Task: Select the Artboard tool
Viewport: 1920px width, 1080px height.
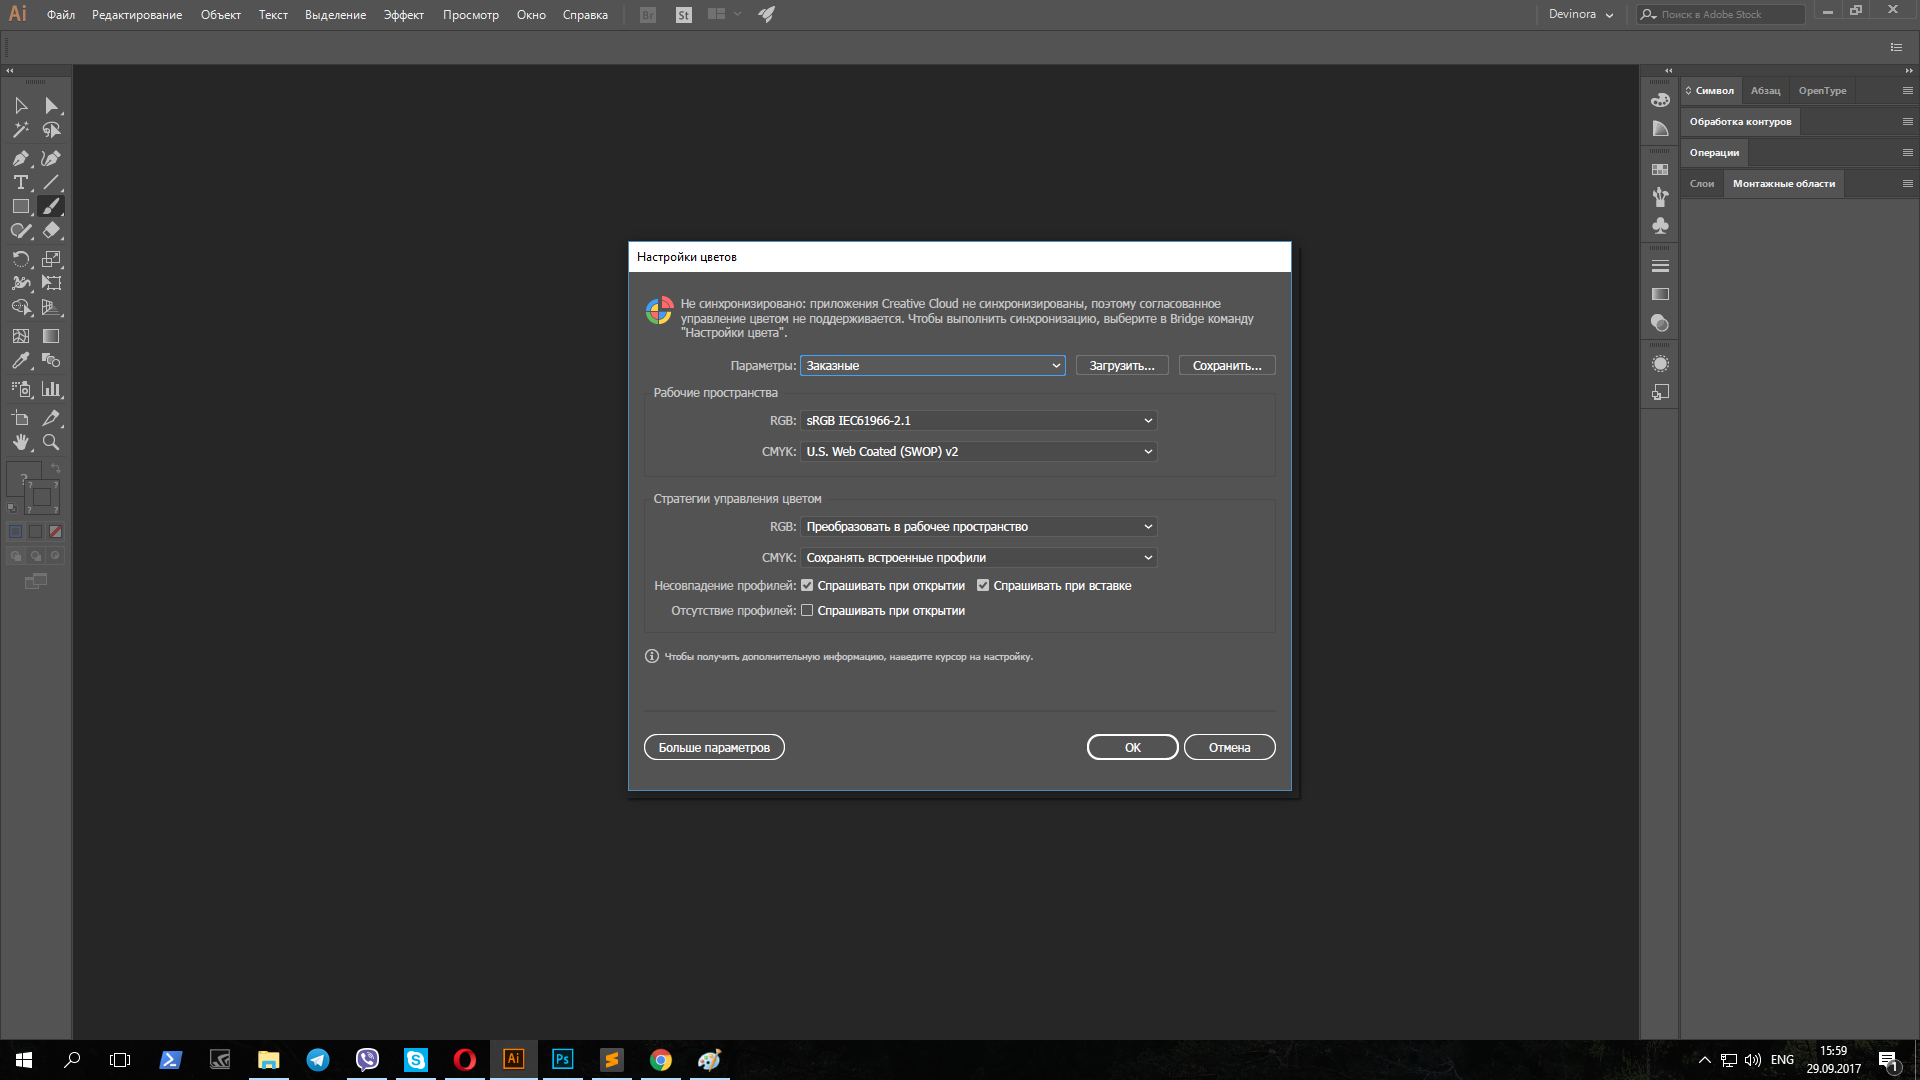Action: click(21, 418)
